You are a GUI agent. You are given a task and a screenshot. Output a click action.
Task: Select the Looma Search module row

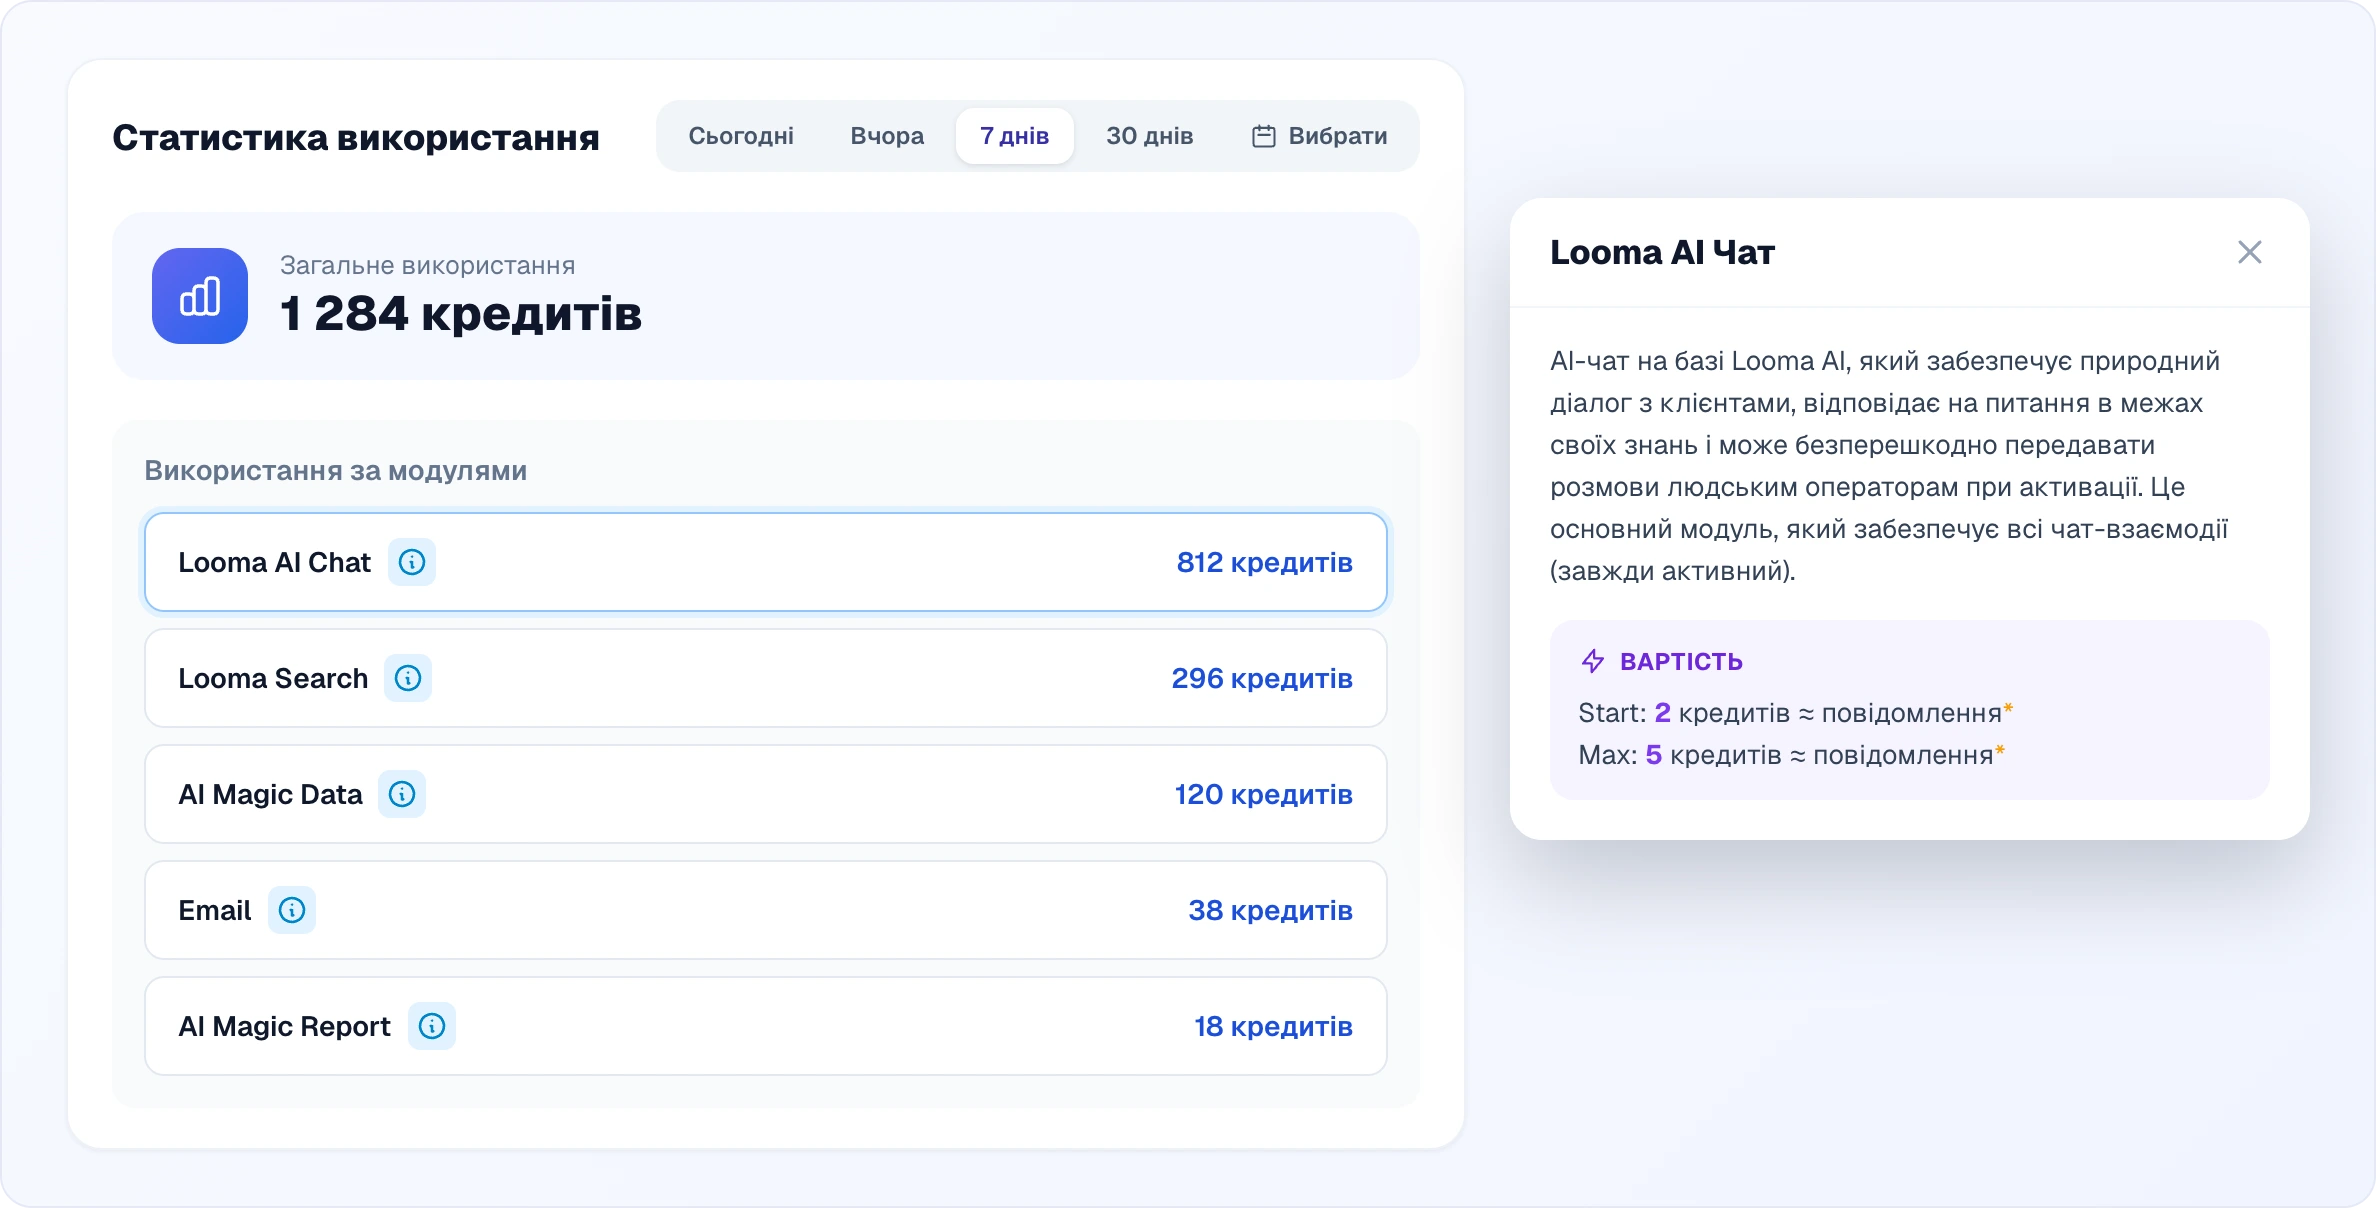coord(766,678)
